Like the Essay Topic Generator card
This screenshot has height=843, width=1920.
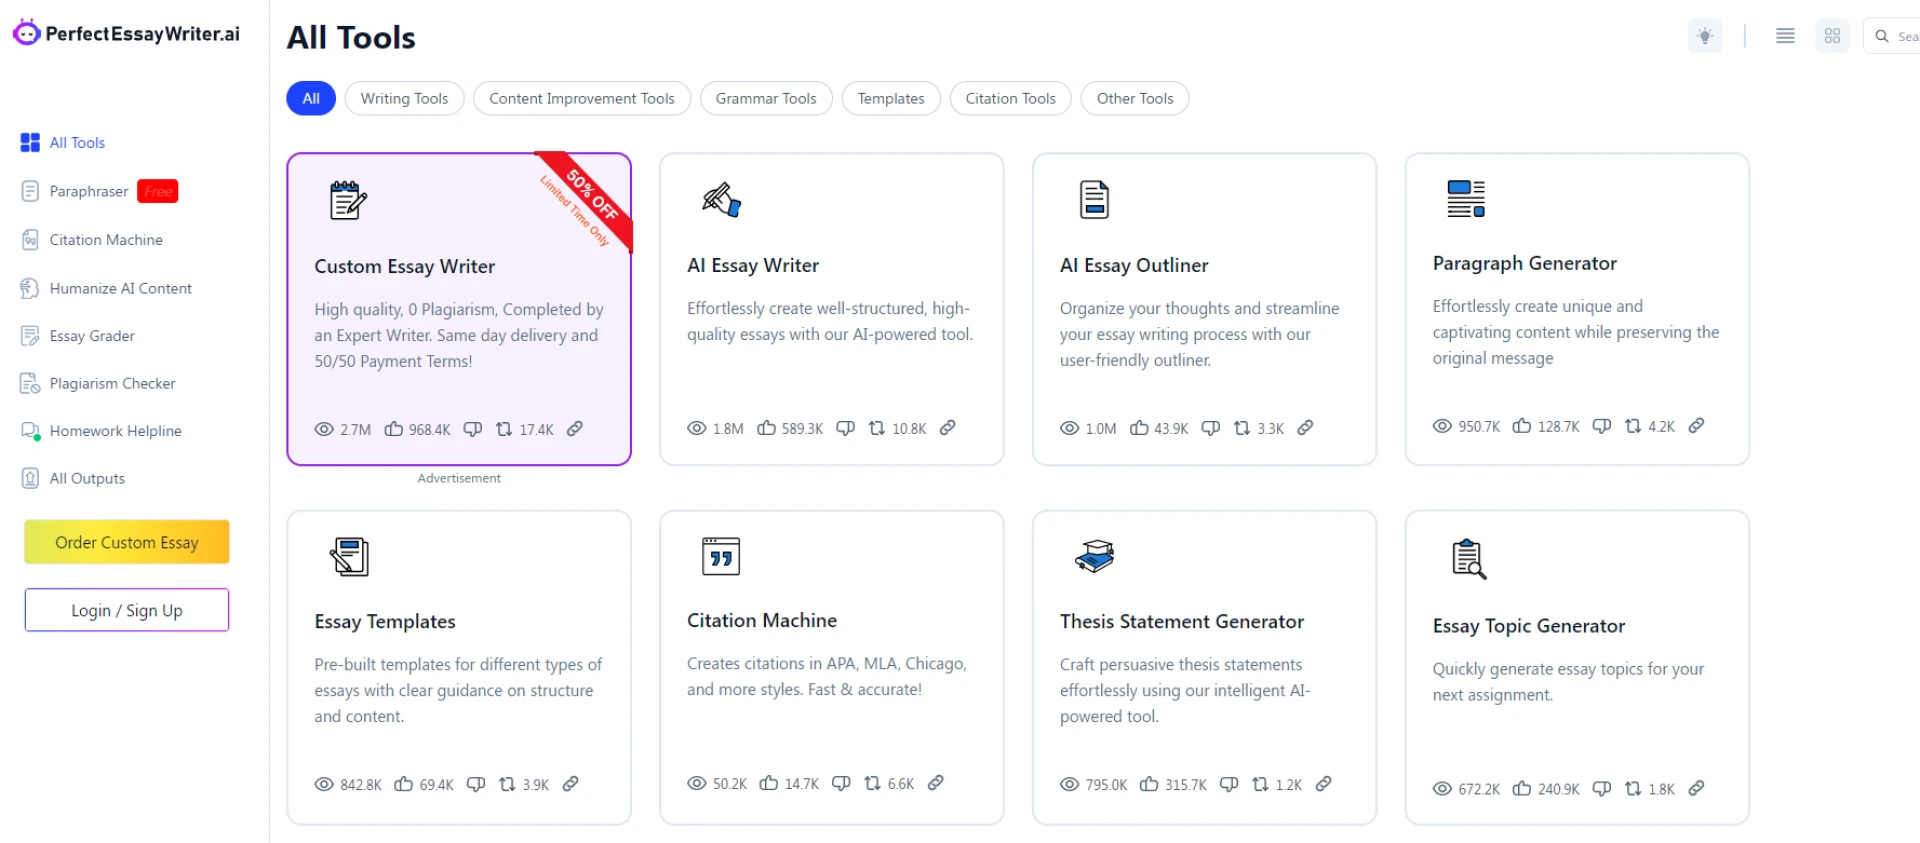1522,789
